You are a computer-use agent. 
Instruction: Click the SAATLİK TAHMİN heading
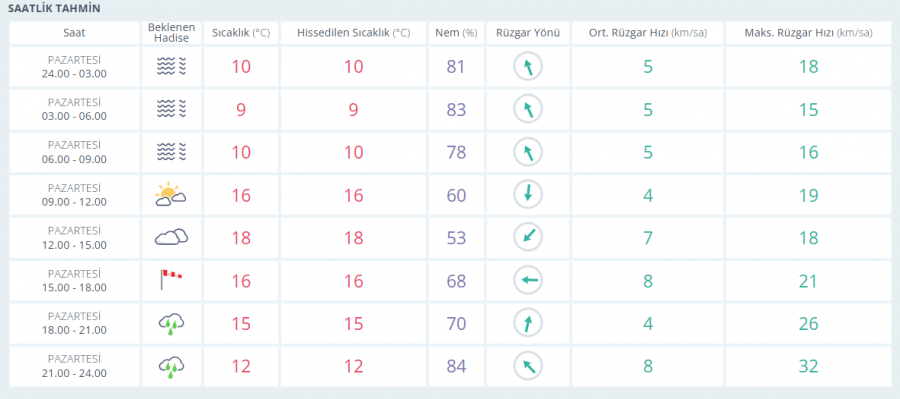[54, 9]
